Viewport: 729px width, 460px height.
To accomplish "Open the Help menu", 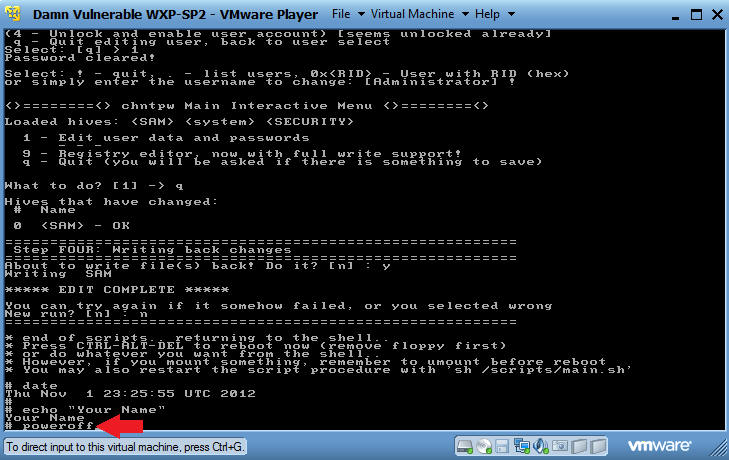I will click(x=487, y=14).
